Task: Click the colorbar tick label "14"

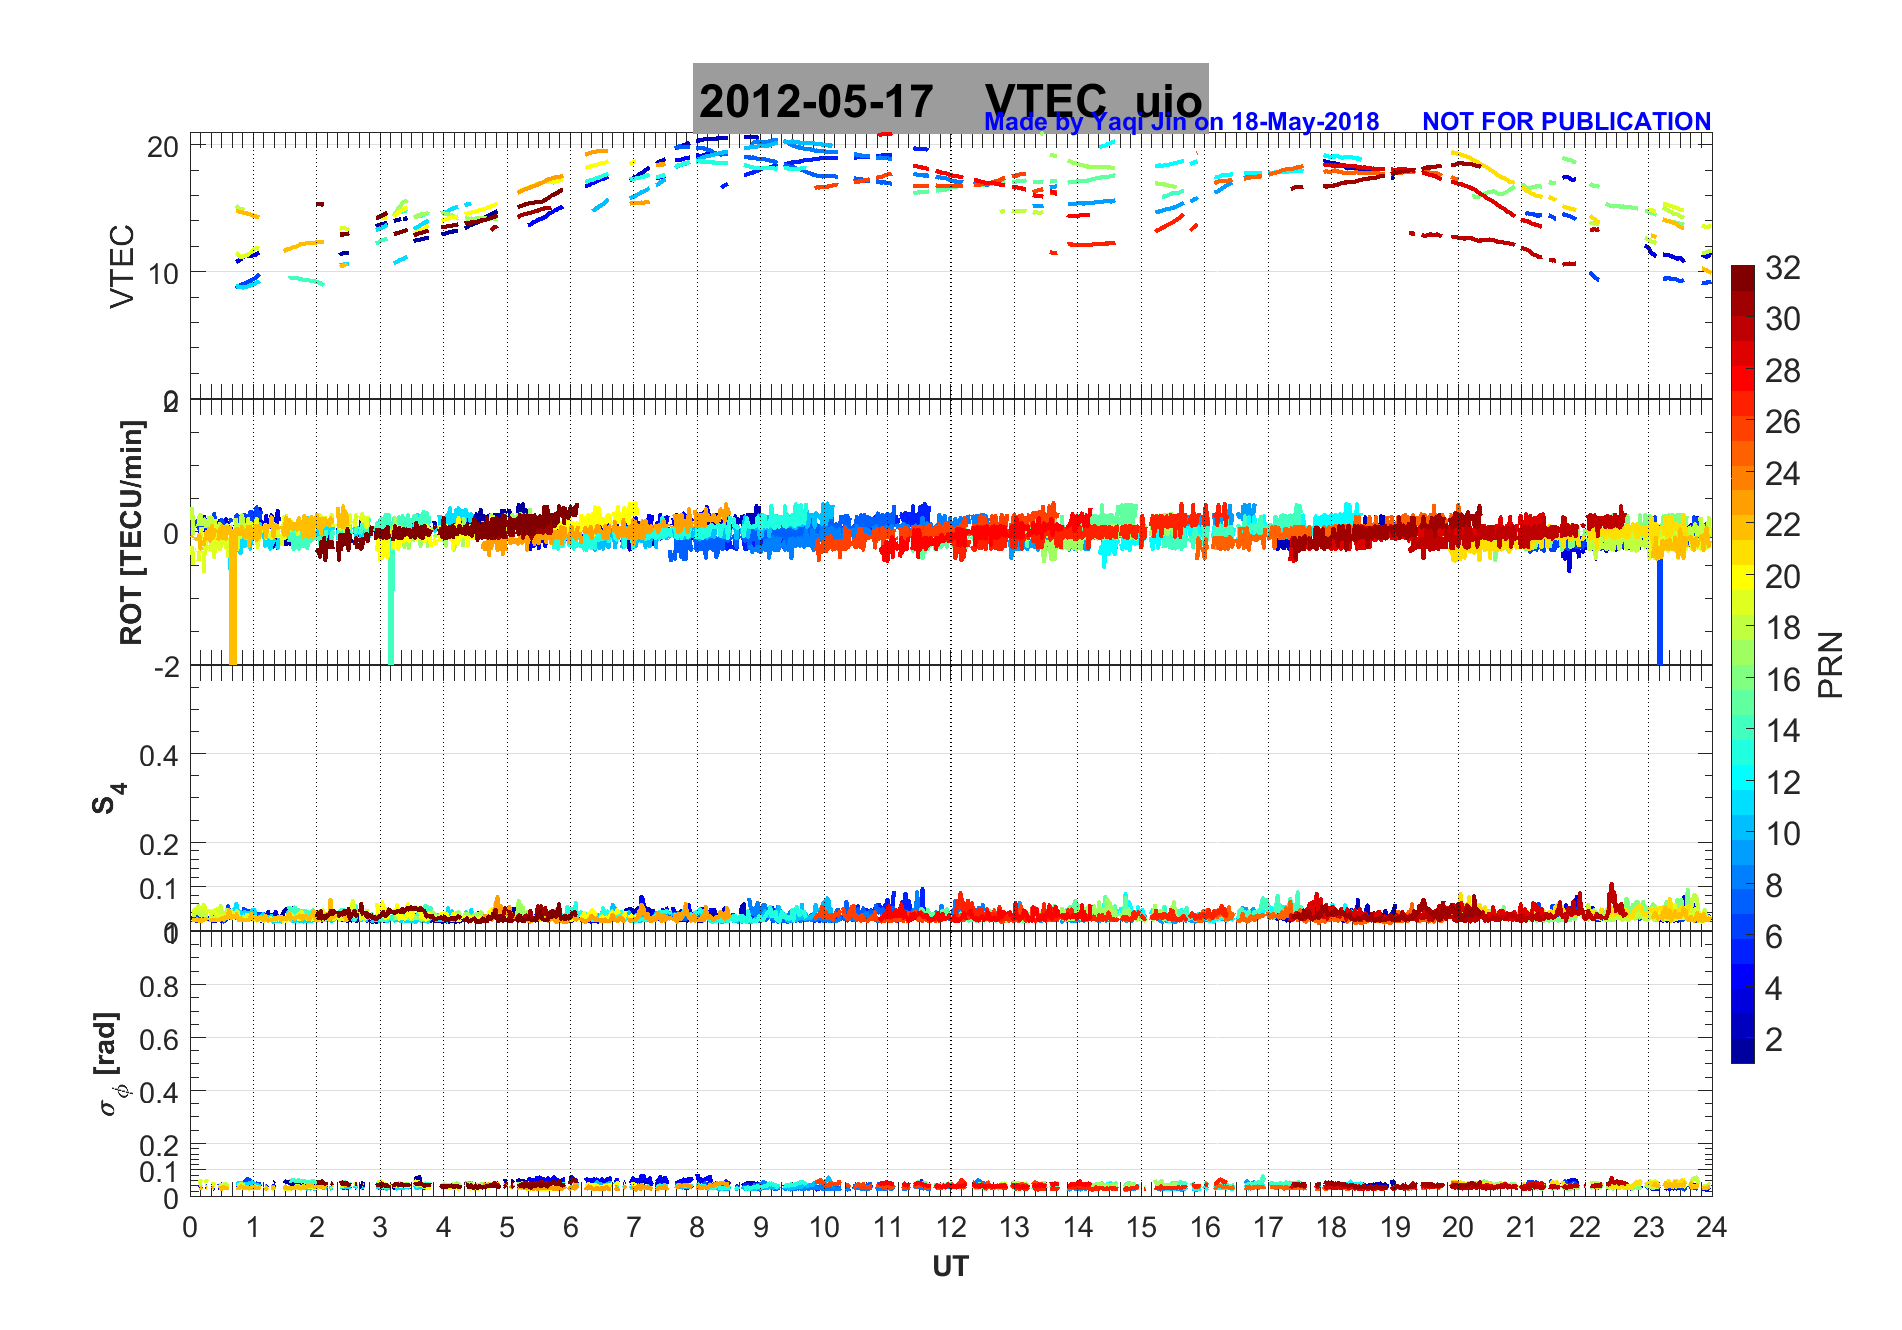Action: click(x=1783, y=731)
